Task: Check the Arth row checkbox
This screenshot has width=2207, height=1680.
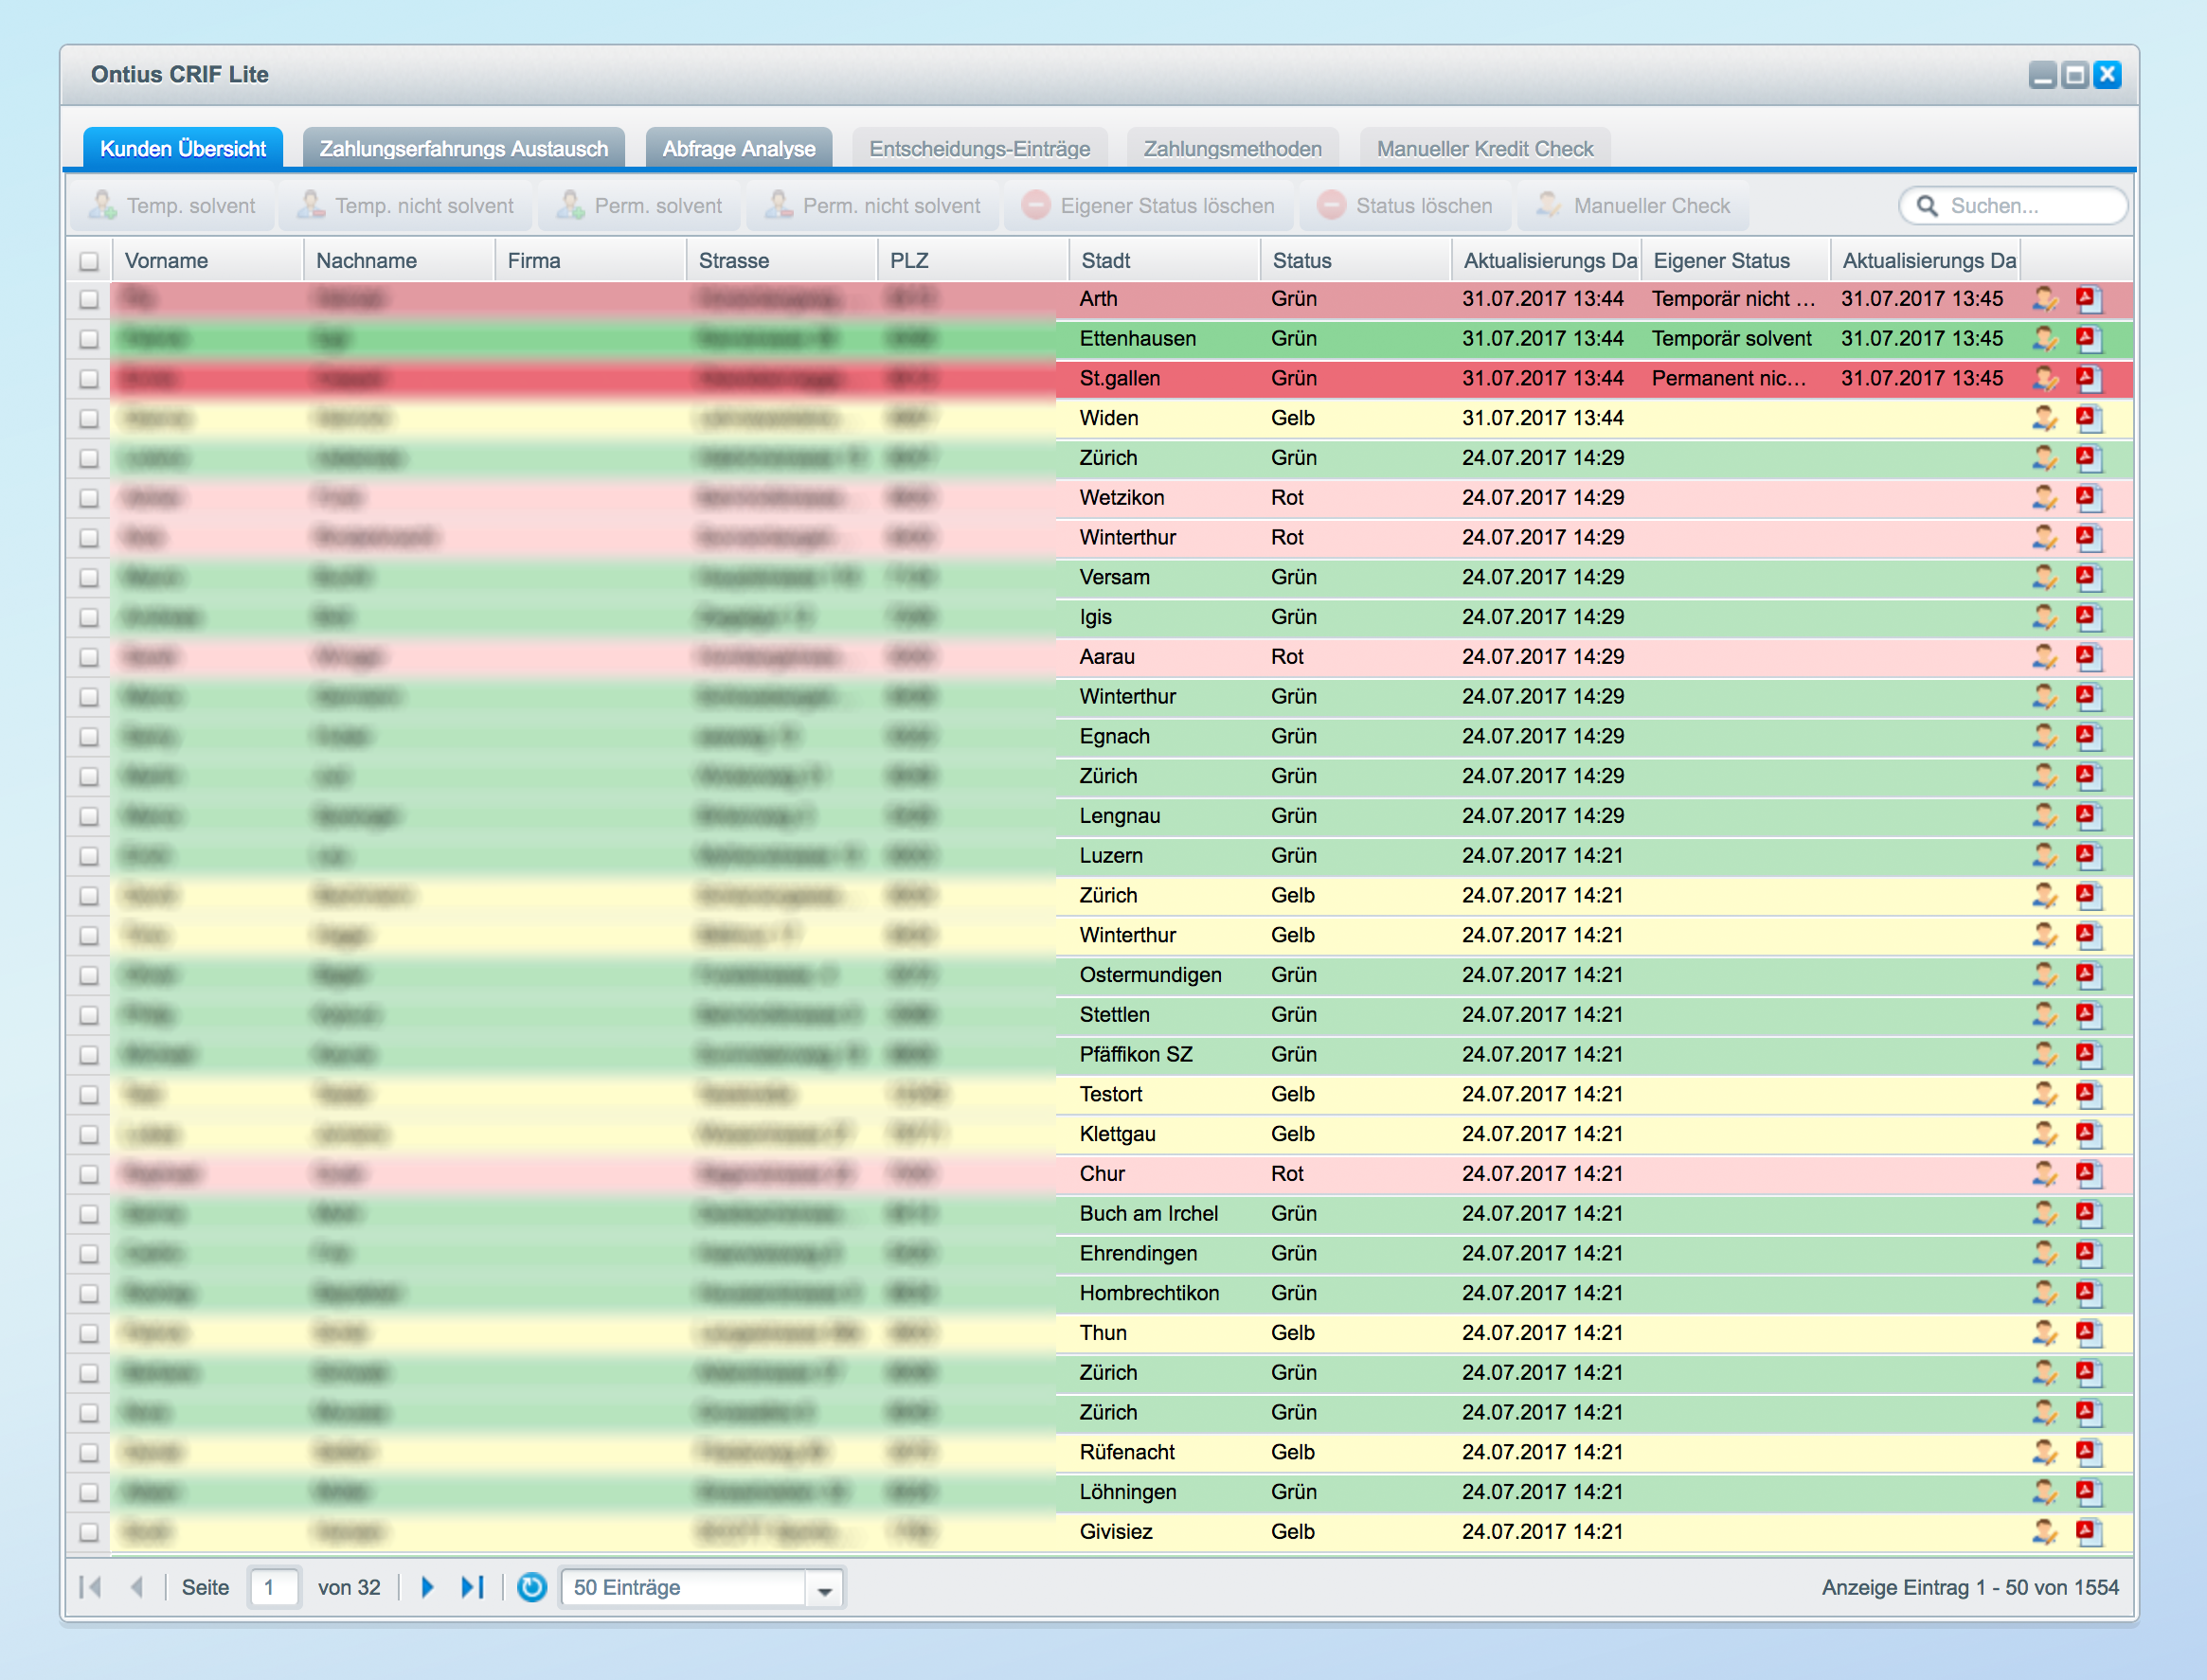Action: (x=89, y=299)
